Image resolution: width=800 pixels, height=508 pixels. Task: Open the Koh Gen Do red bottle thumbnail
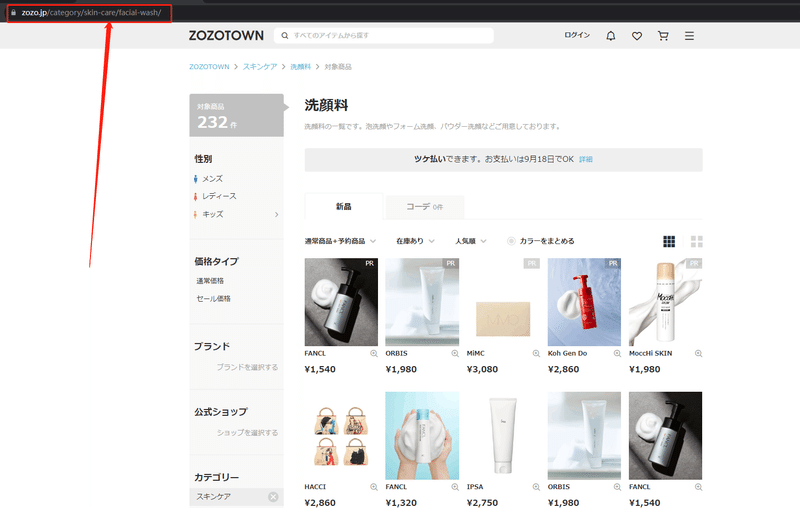[x=584, y=302]
